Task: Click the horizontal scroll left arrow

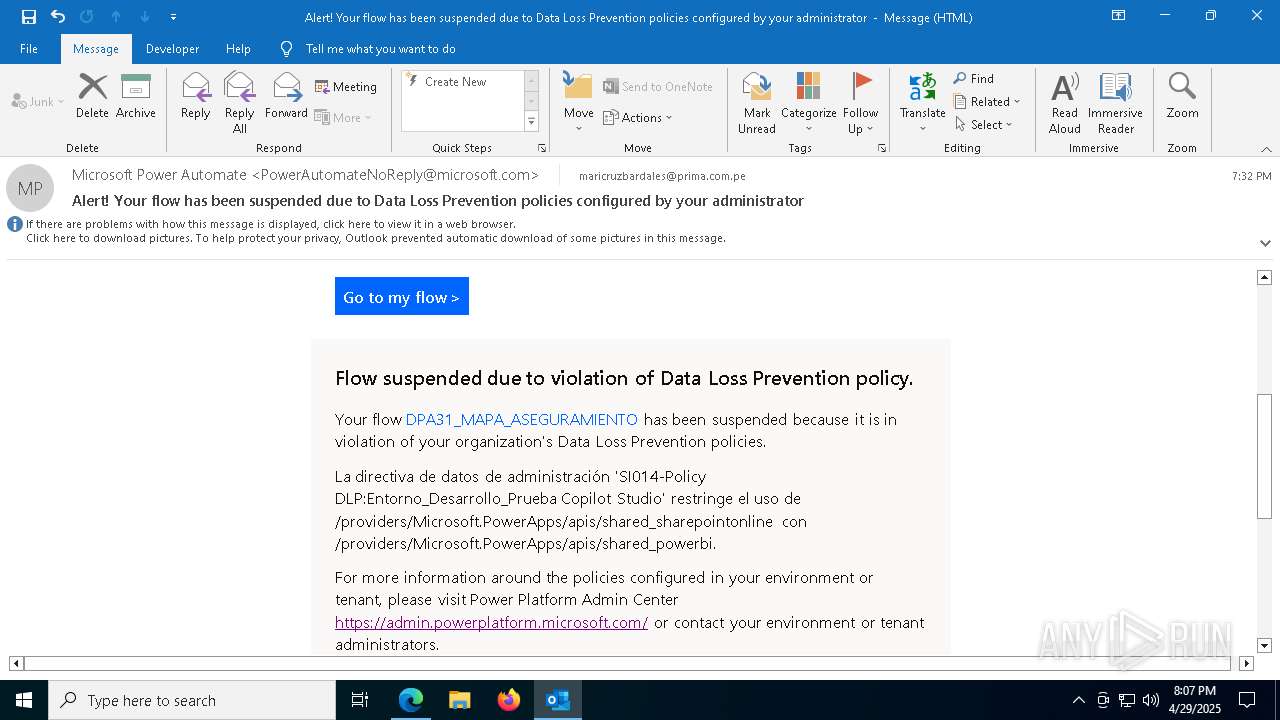Action: (x=16, y=663)
